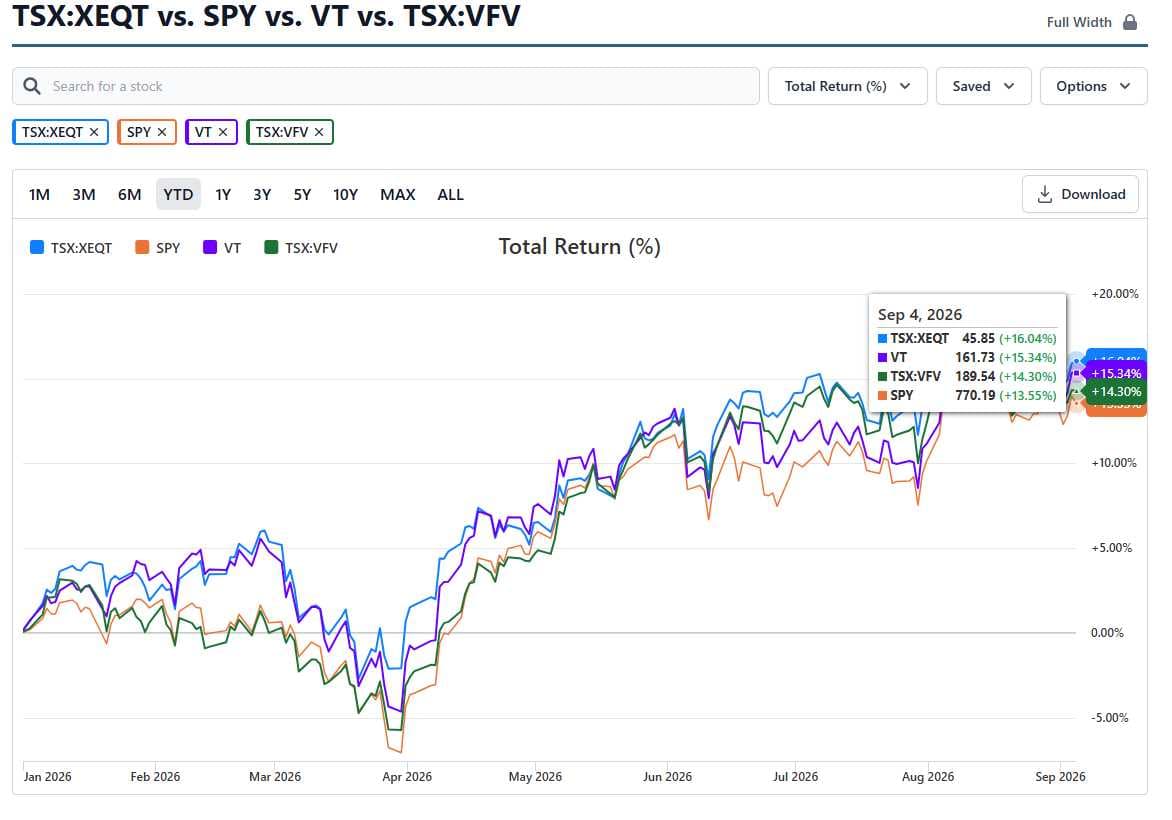Click the +15.34% purple end label
This screenshot has width=1172, height=820.
(x=1115, y=373)
